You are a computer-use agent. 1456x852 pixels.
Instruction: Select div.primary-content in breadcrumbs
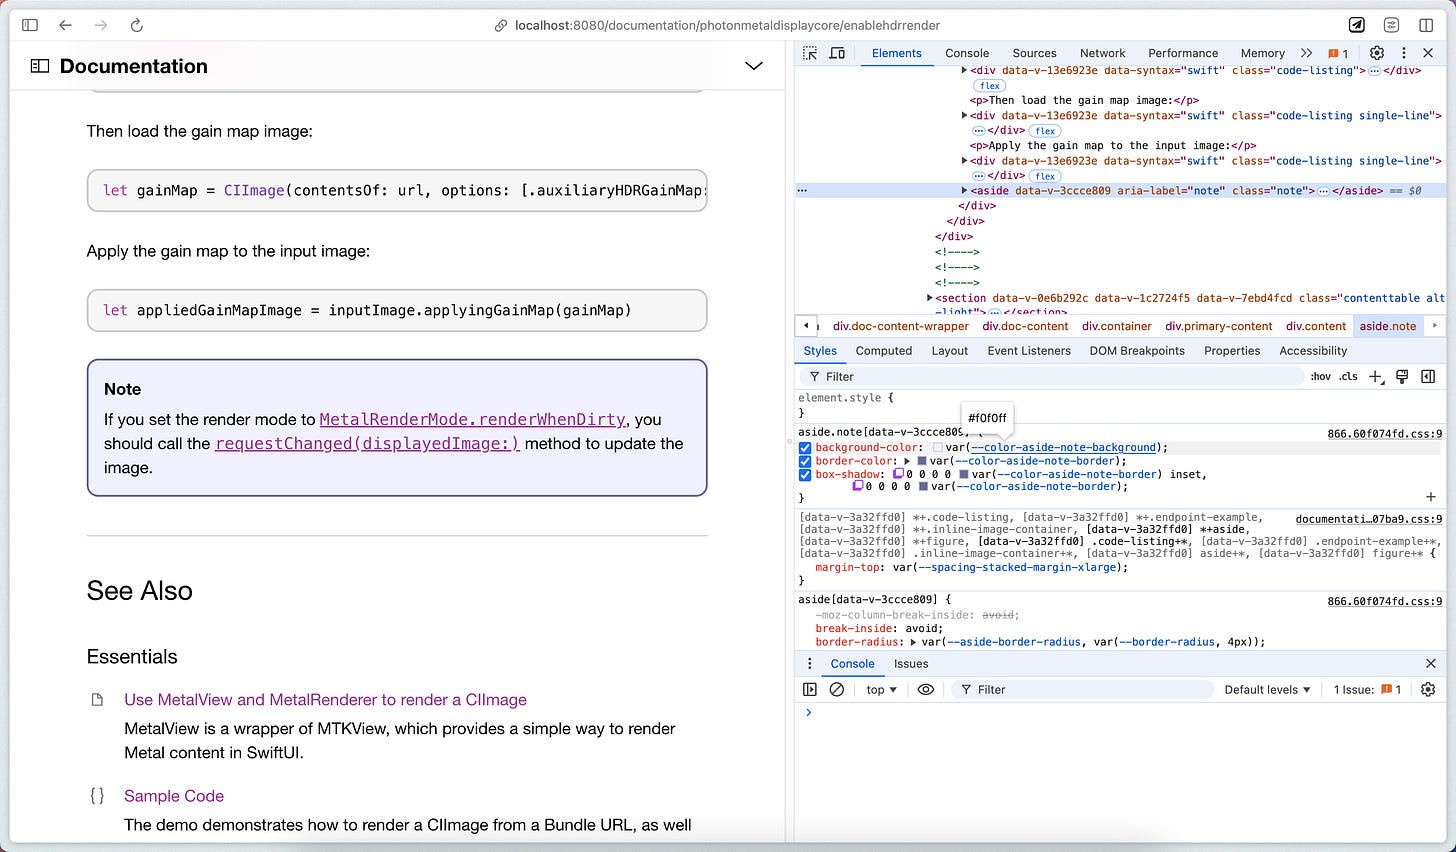1218,326
